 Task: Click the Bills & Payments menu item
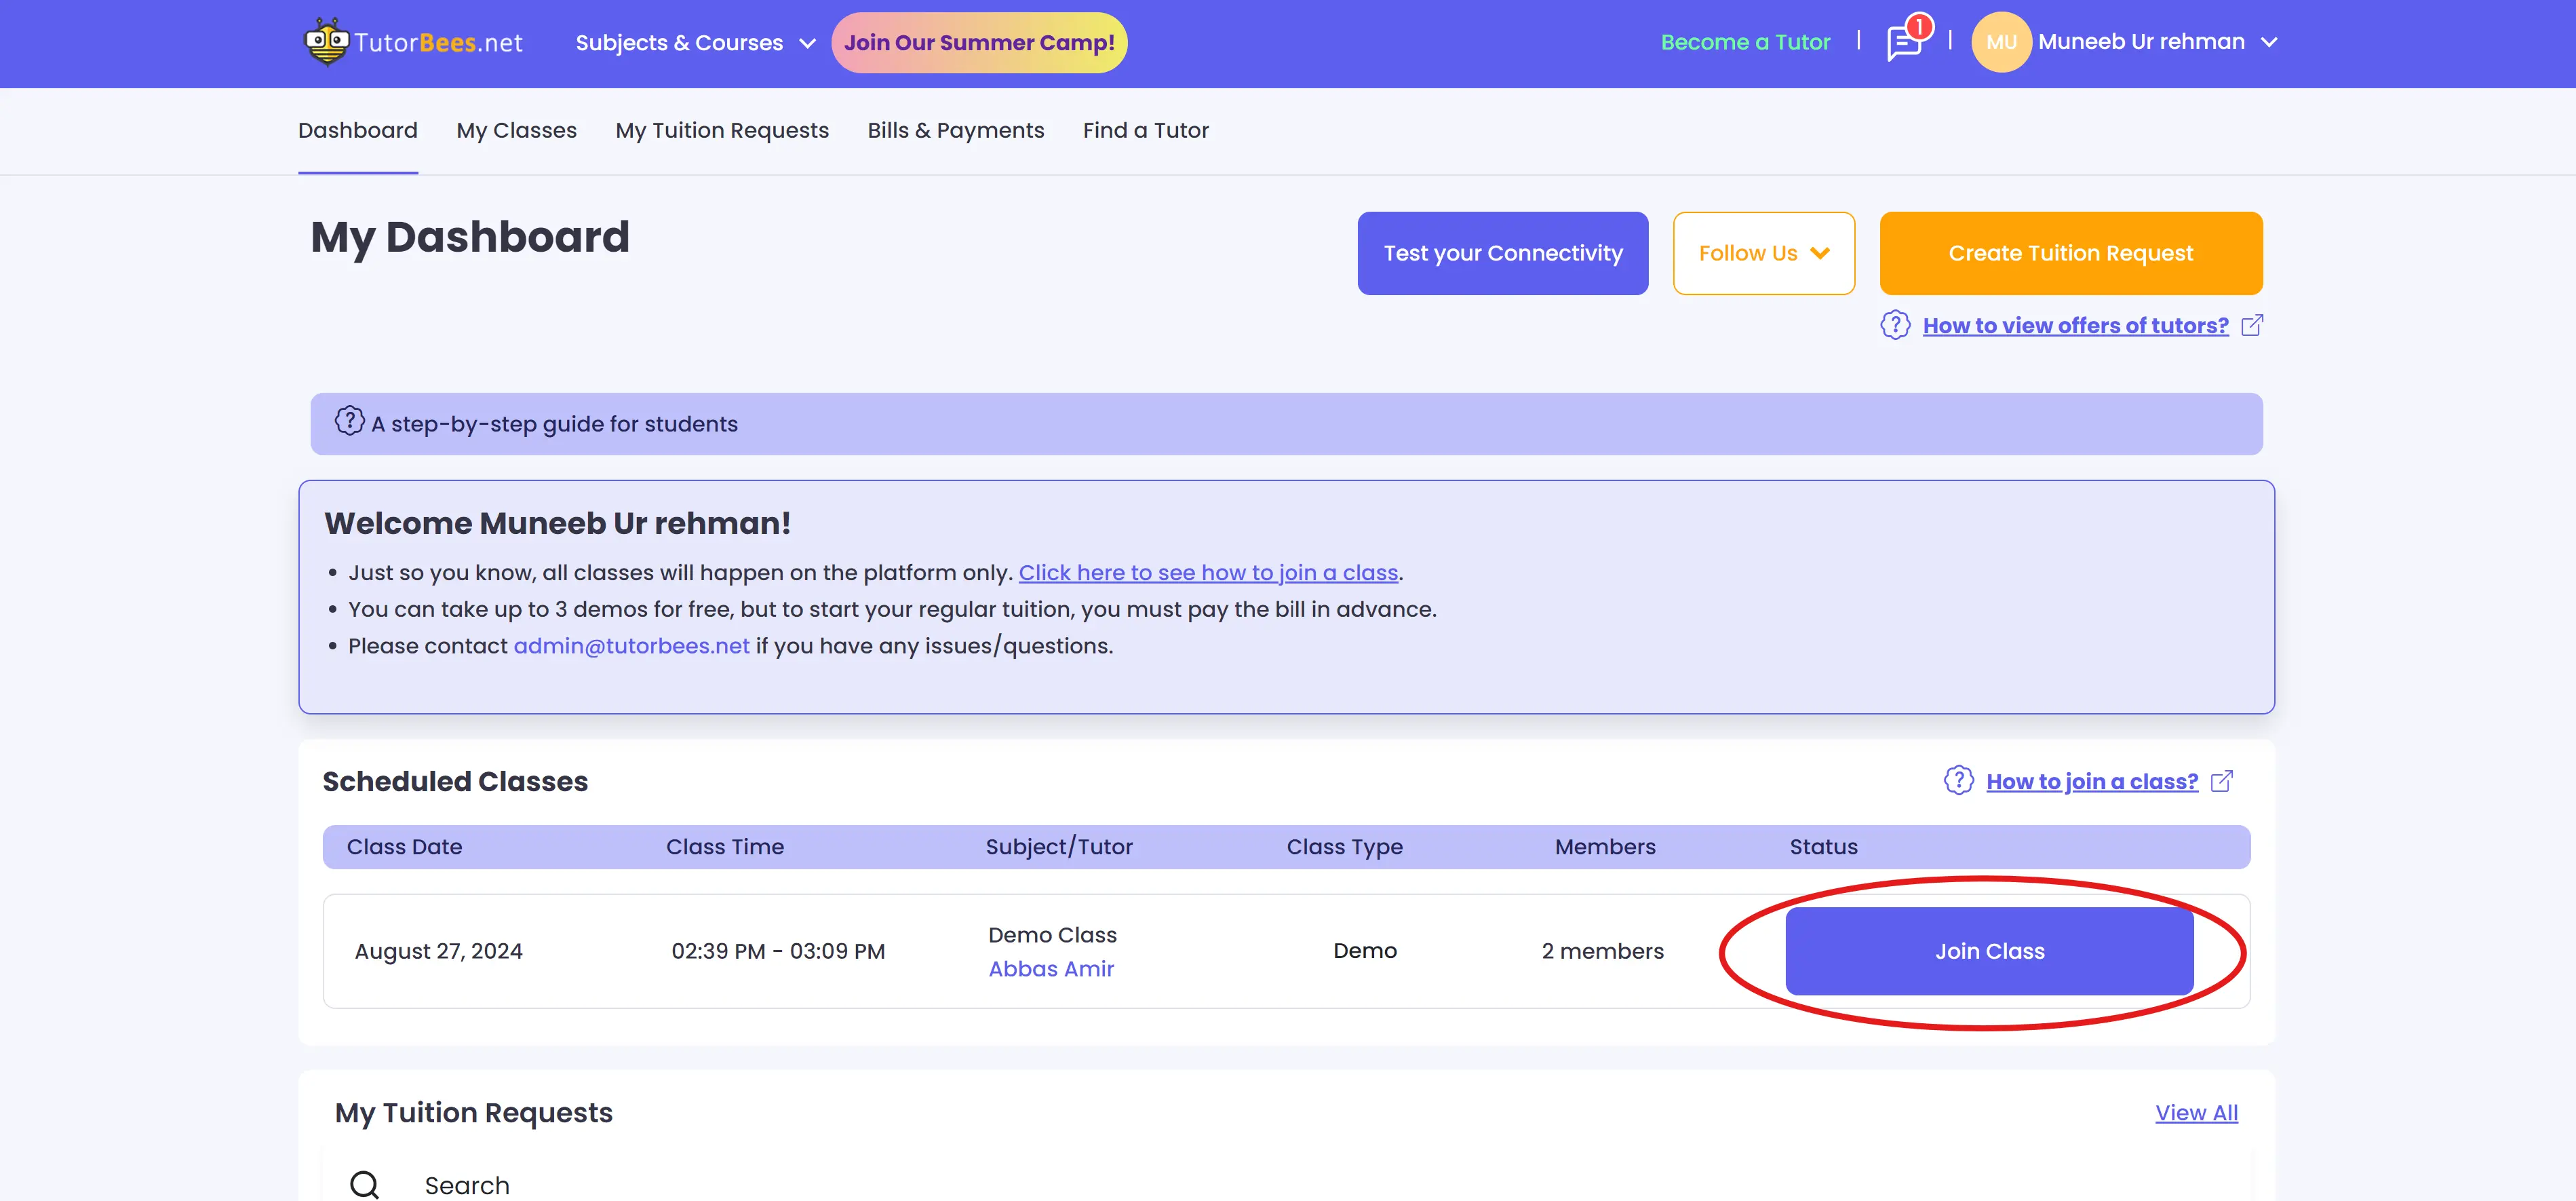tap(954, 130)
